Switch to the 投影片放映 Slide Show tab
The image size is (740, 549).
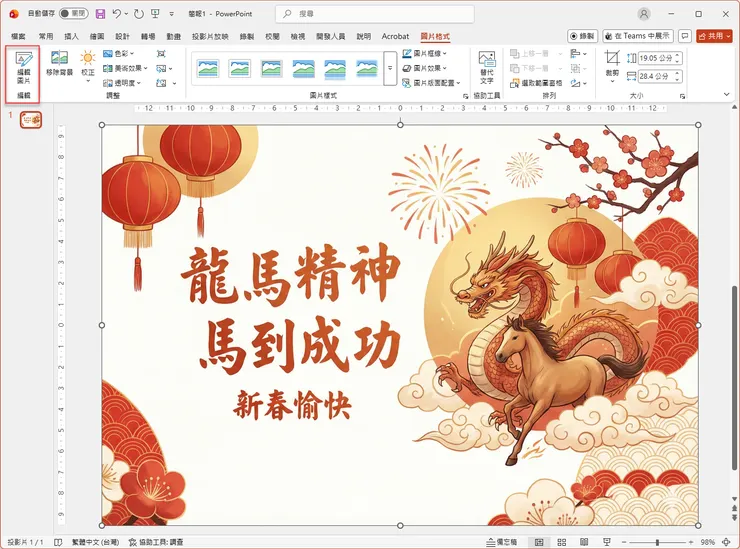[210, 36]
